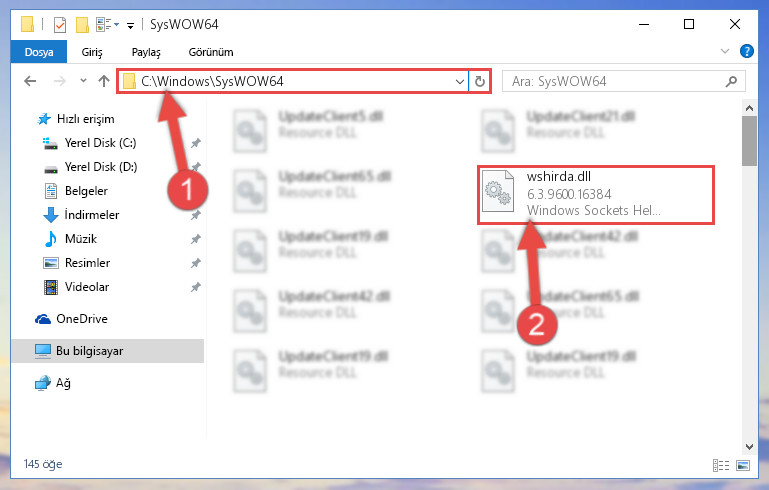Expand the ribbon chevron
Screen dimensions: 769x490
pos(724,51)
